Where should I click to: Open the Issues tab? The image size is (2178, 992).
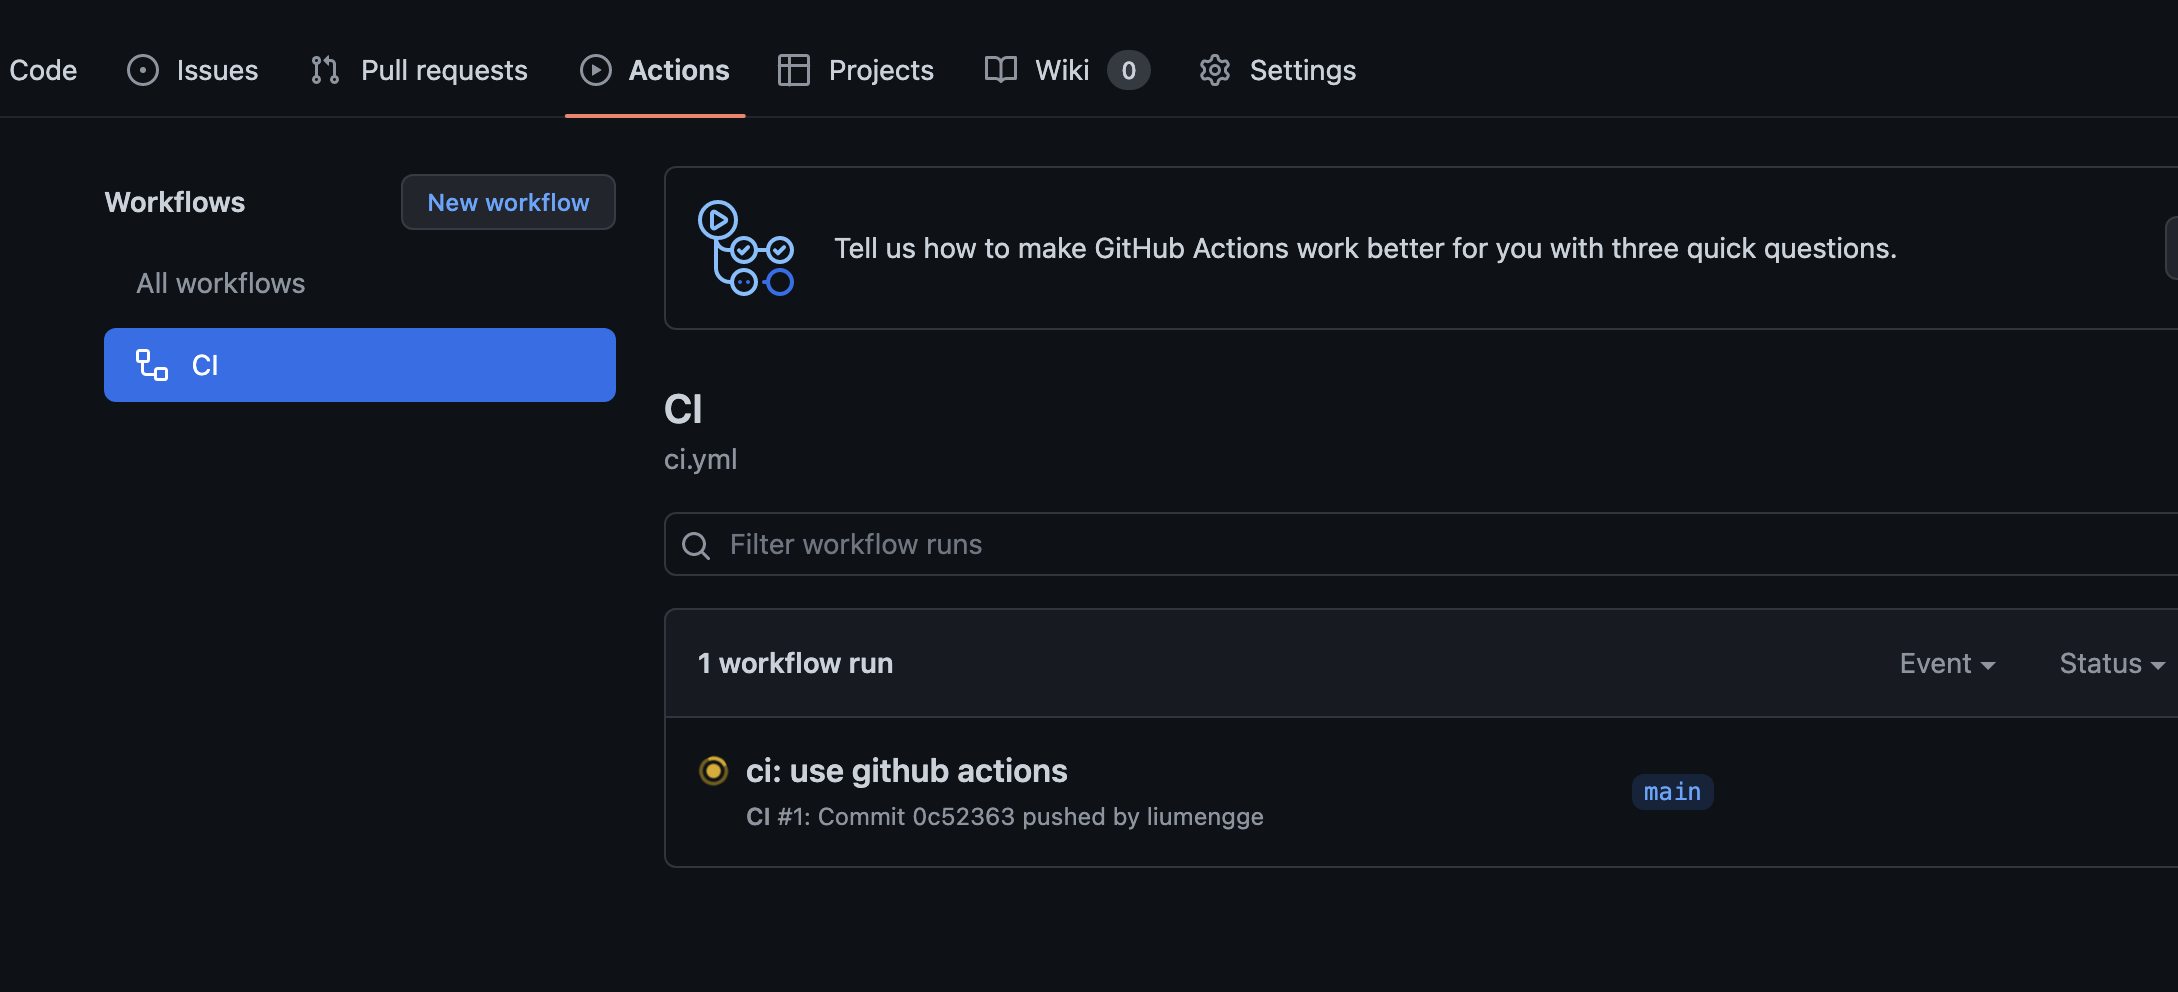193,70
